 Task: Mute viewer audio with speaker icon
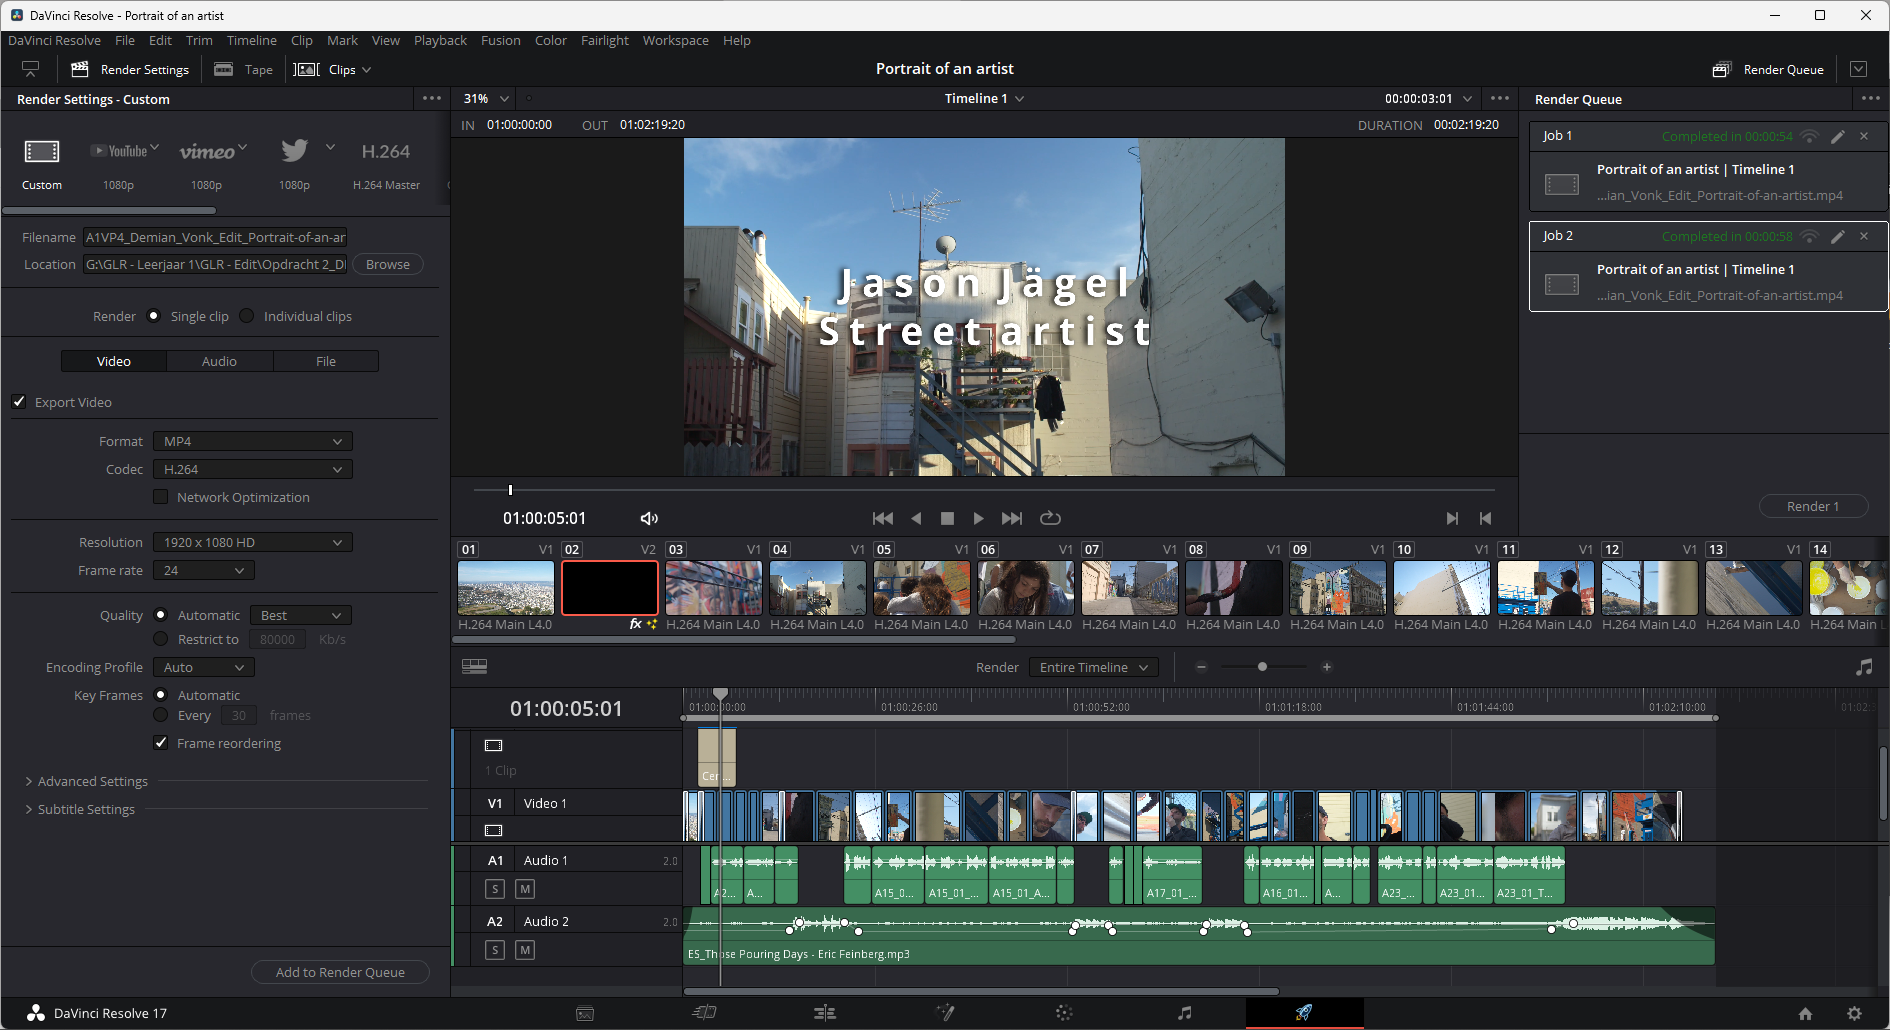coord(649,518)
